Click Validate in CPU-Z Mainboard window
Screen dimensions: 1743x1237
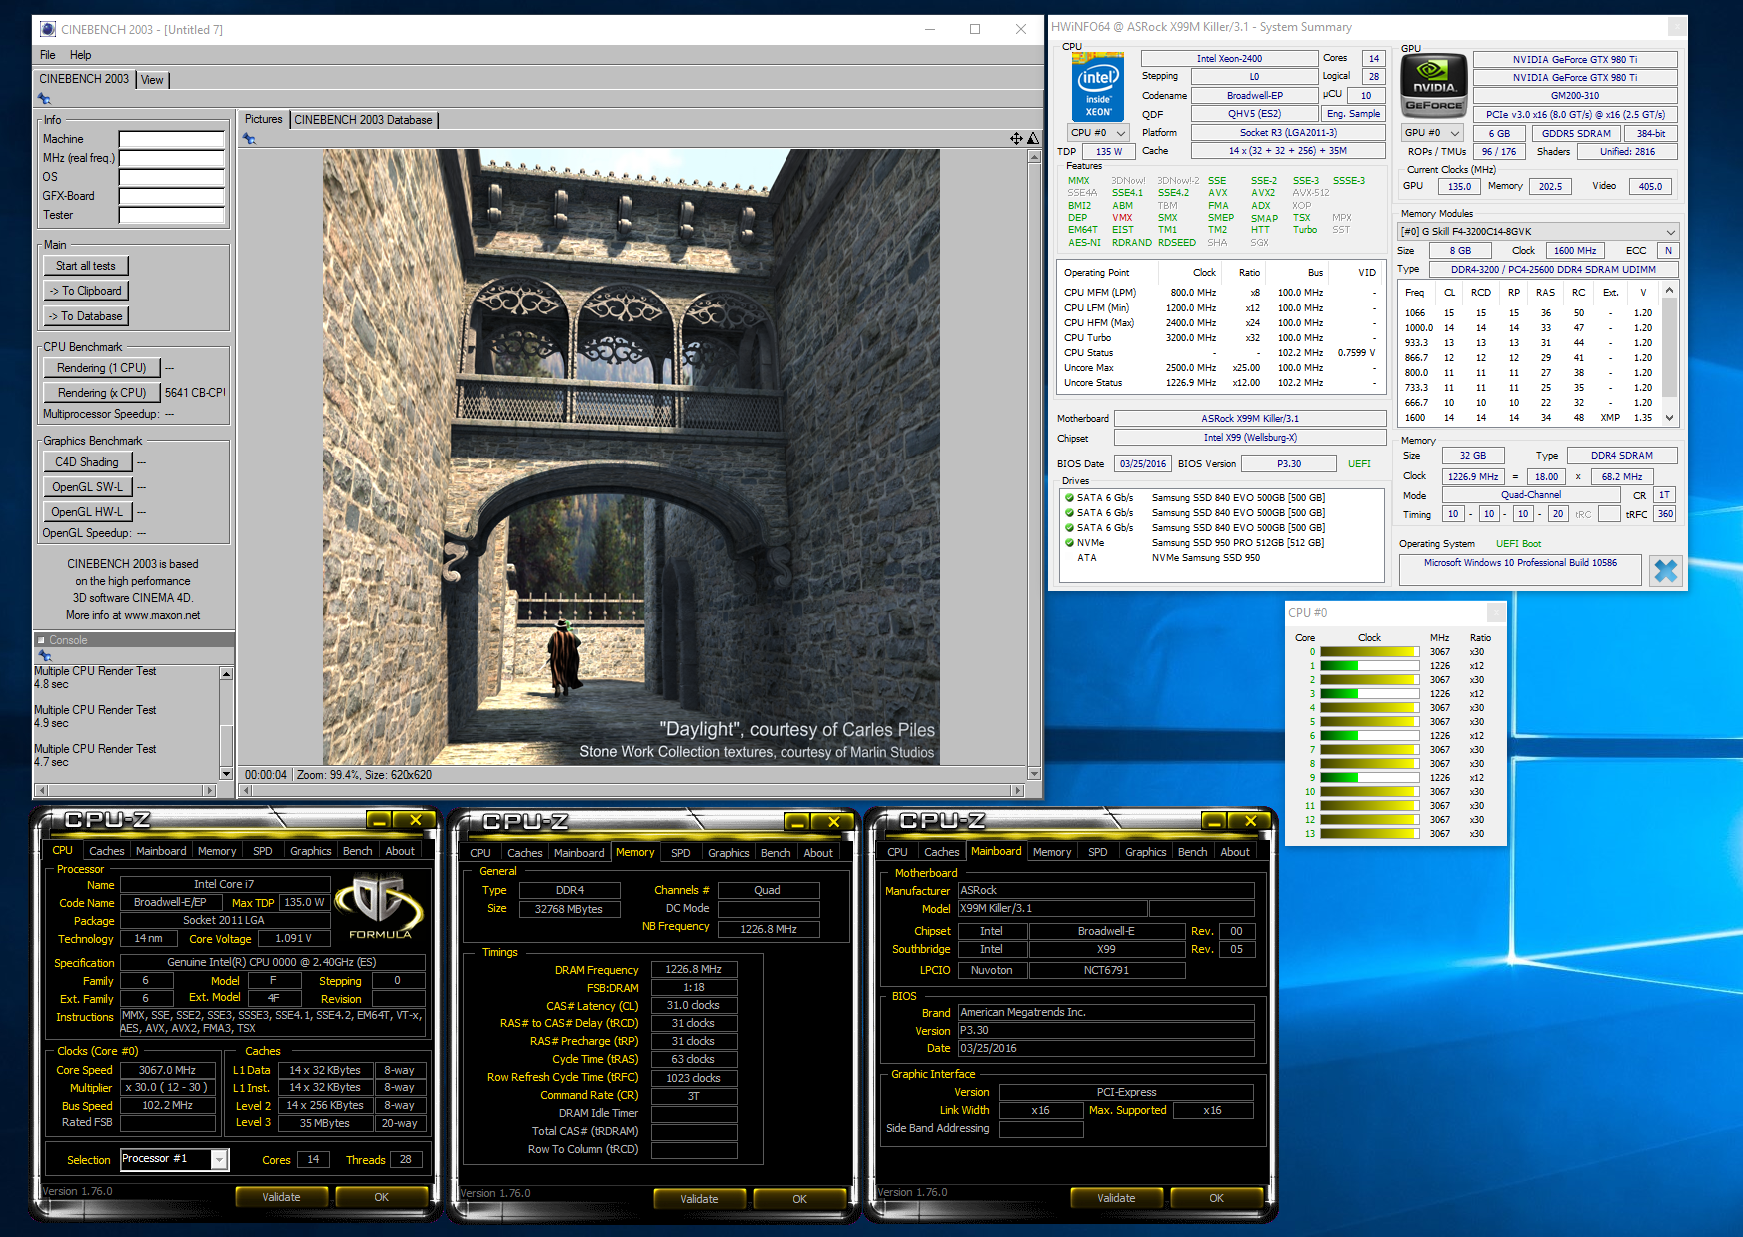click(x=1116, y=1198)
